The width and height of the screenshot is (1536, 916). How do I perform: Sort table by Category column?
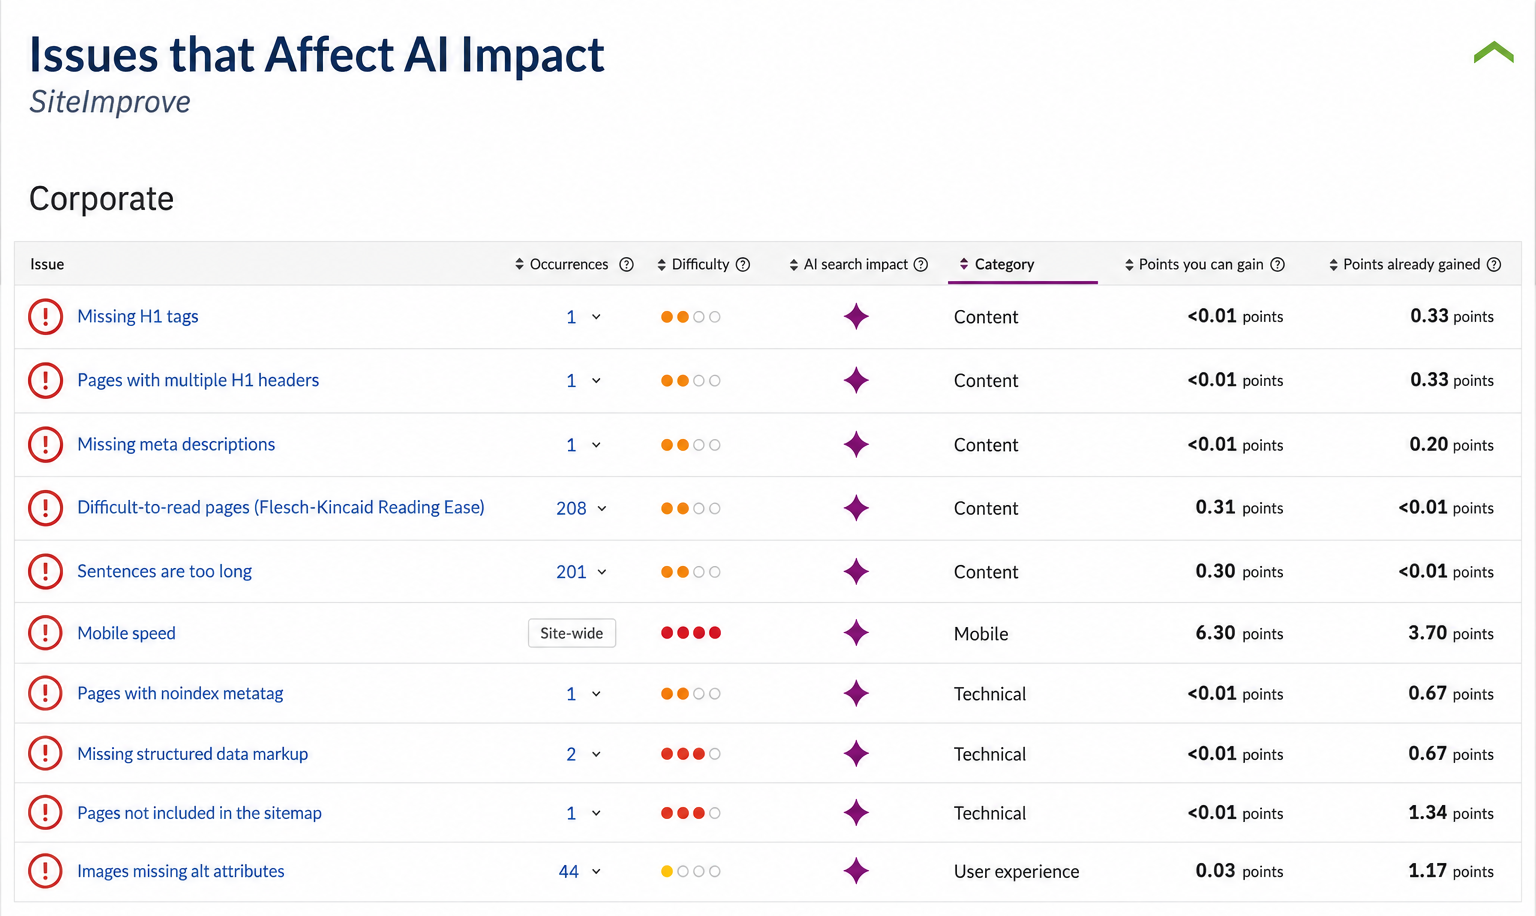pyautogui.click(x=997, y=264)
